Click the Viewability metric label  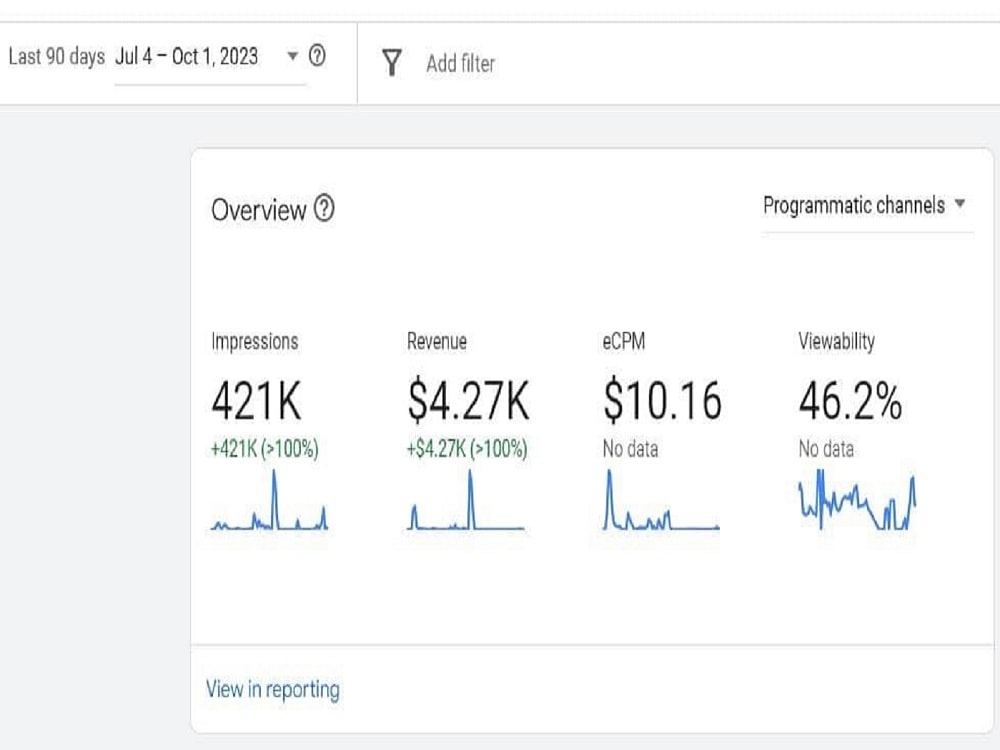837,341
